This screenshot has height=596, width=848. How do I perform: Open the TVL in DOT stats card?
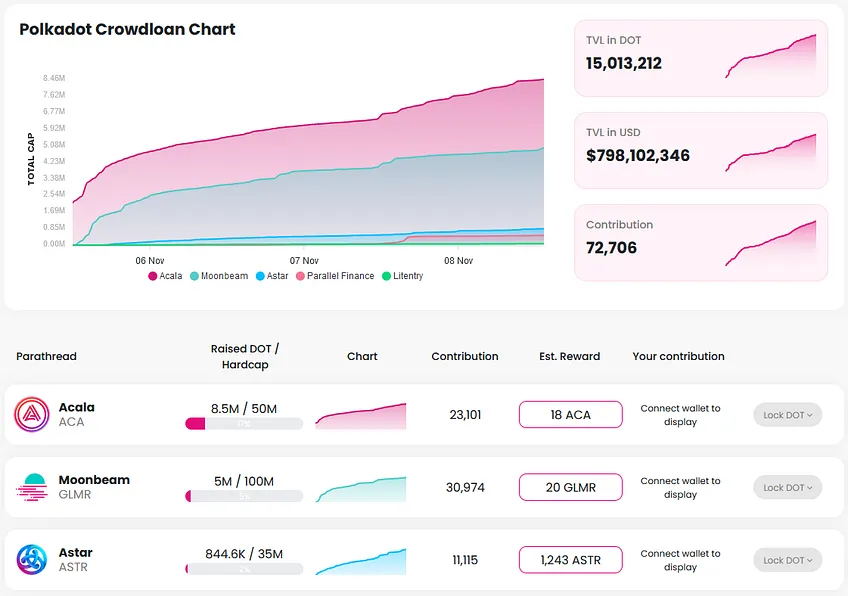point(701,58)
